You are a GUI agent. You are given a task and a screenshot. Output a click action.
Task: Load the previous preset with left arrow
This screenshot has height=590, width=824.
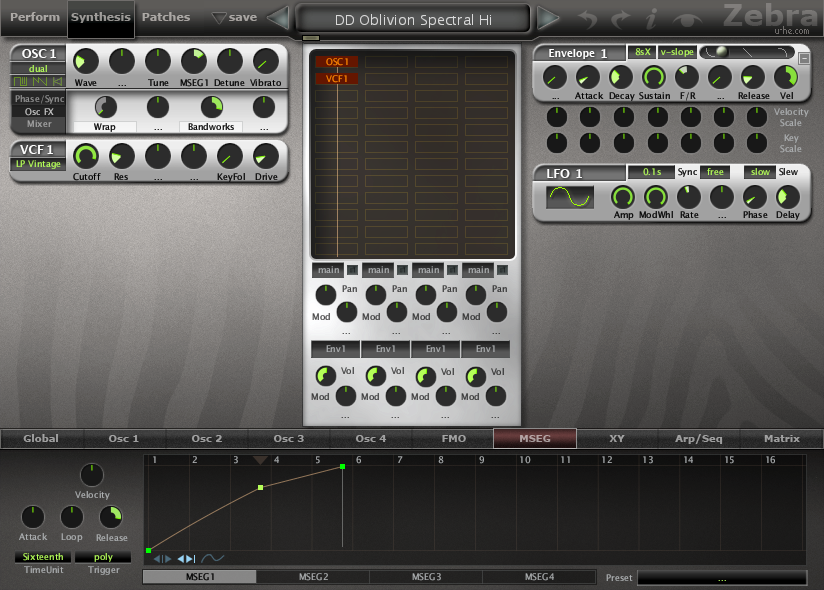[279, 18]
